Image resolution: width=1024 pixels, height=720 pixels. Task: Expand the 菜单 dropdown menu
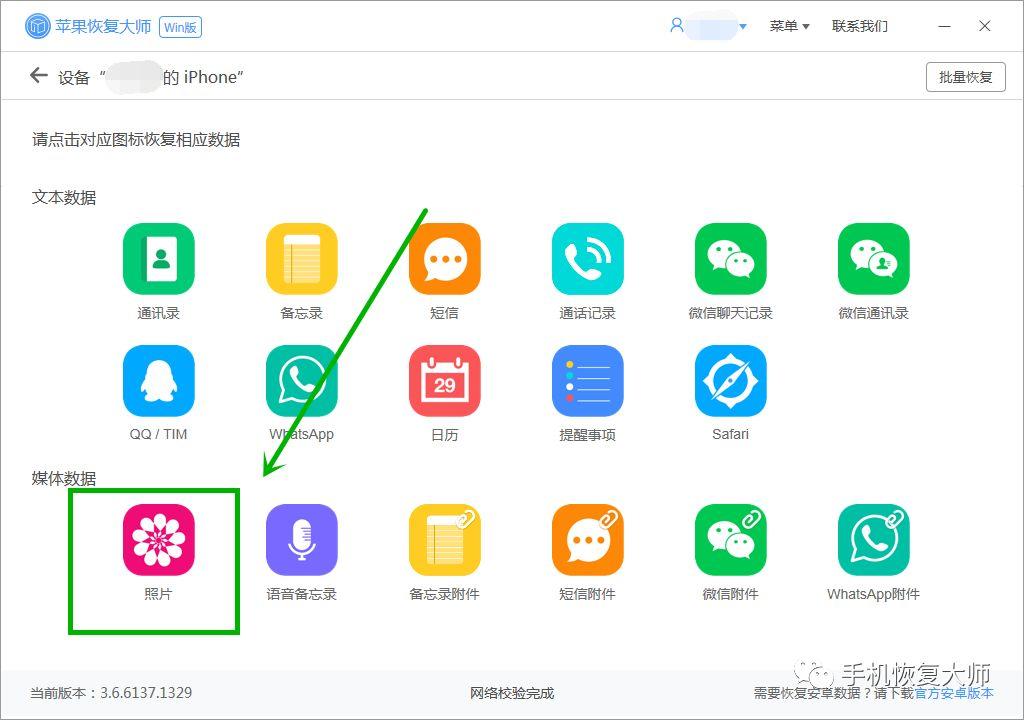(x=789, y=26)
